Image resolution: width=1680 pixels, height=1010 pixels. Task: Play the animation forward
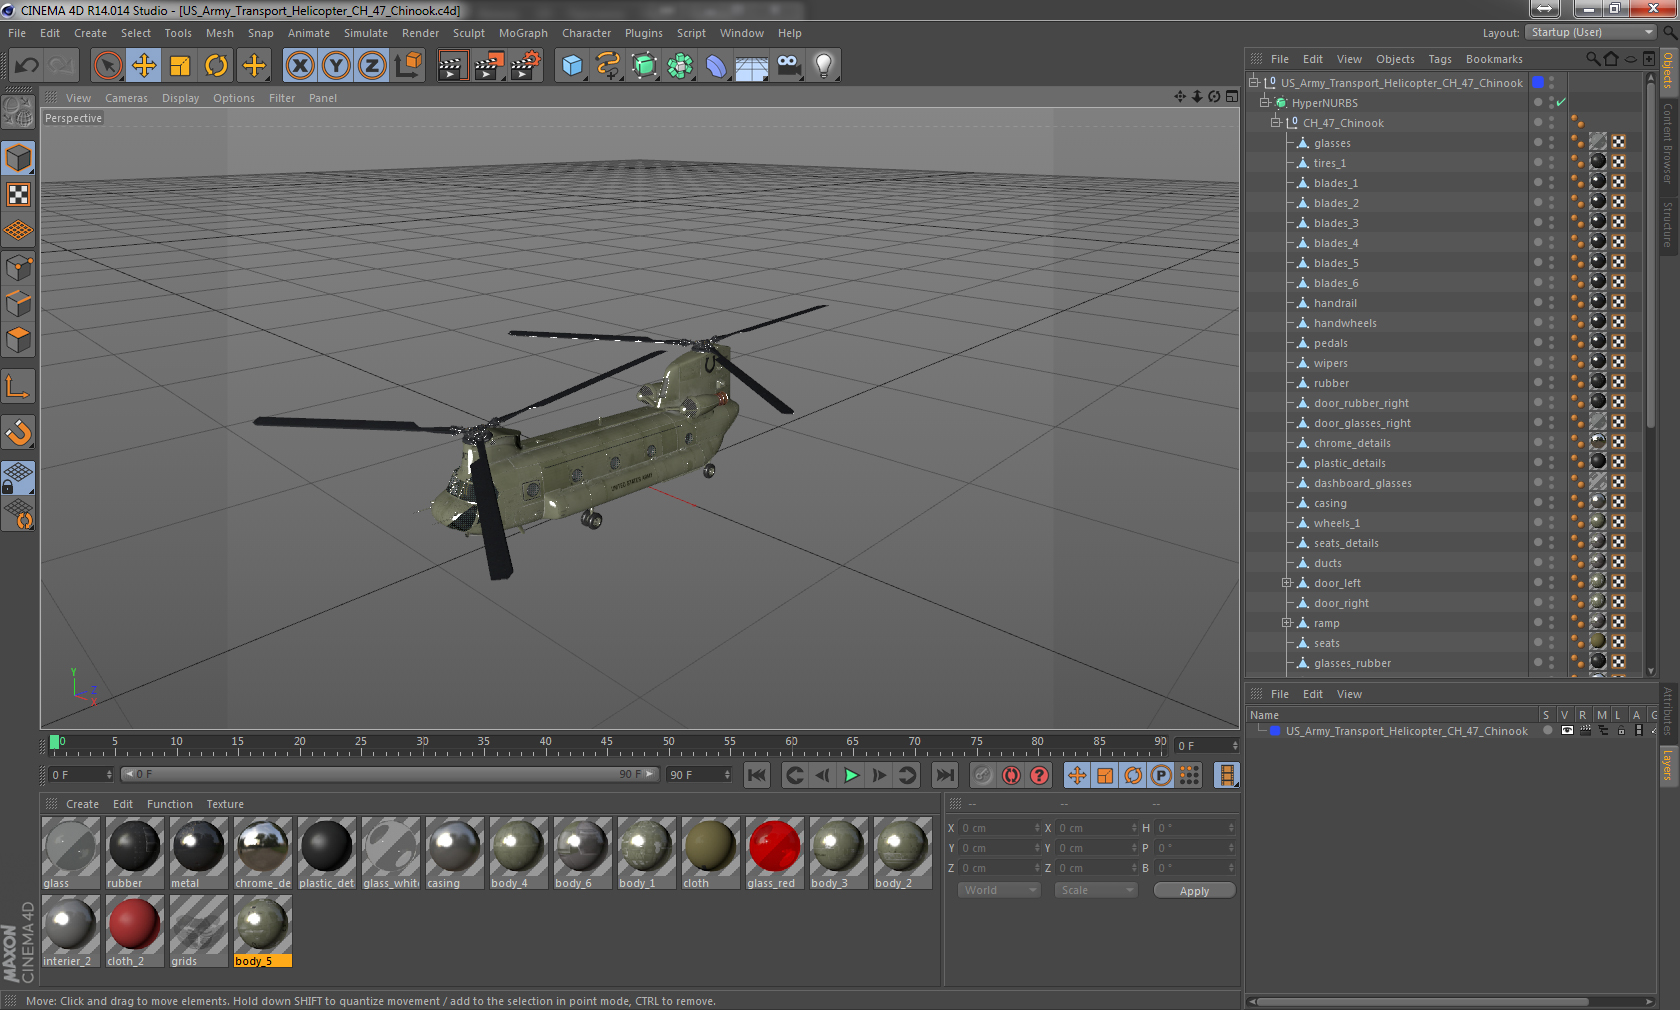tap(851, 775)
